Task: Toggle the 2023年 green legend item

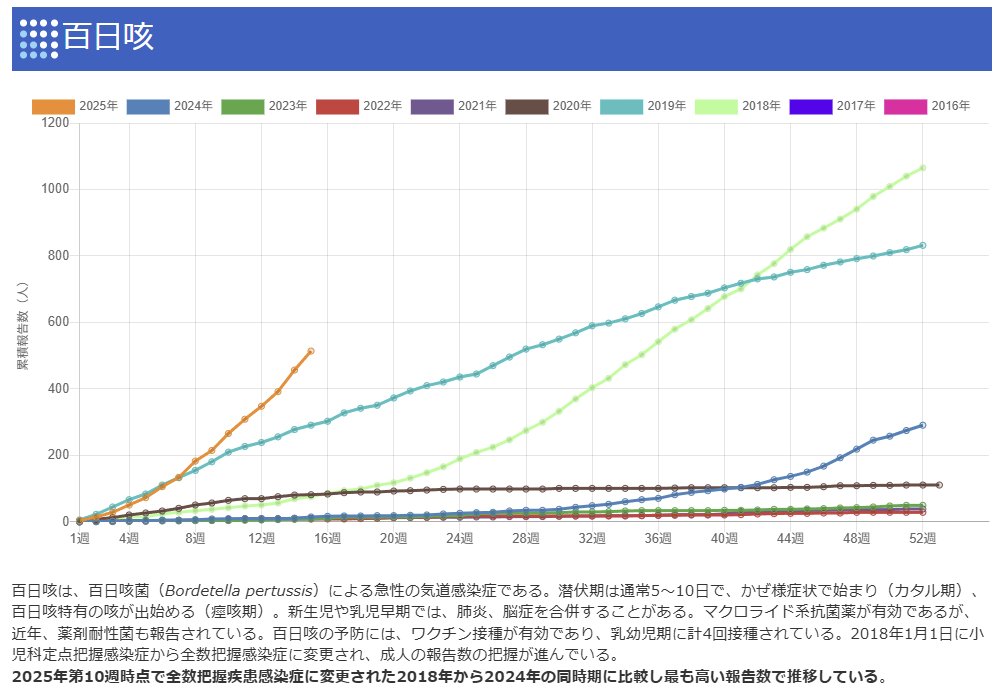Action: [243, 106]
